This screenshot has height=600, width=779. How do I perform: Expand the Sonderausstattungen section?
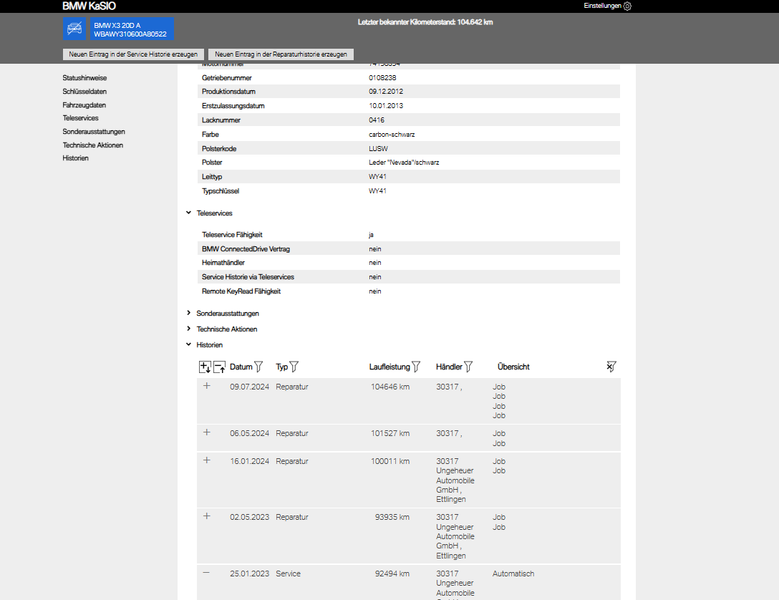(x=189, y=313)
